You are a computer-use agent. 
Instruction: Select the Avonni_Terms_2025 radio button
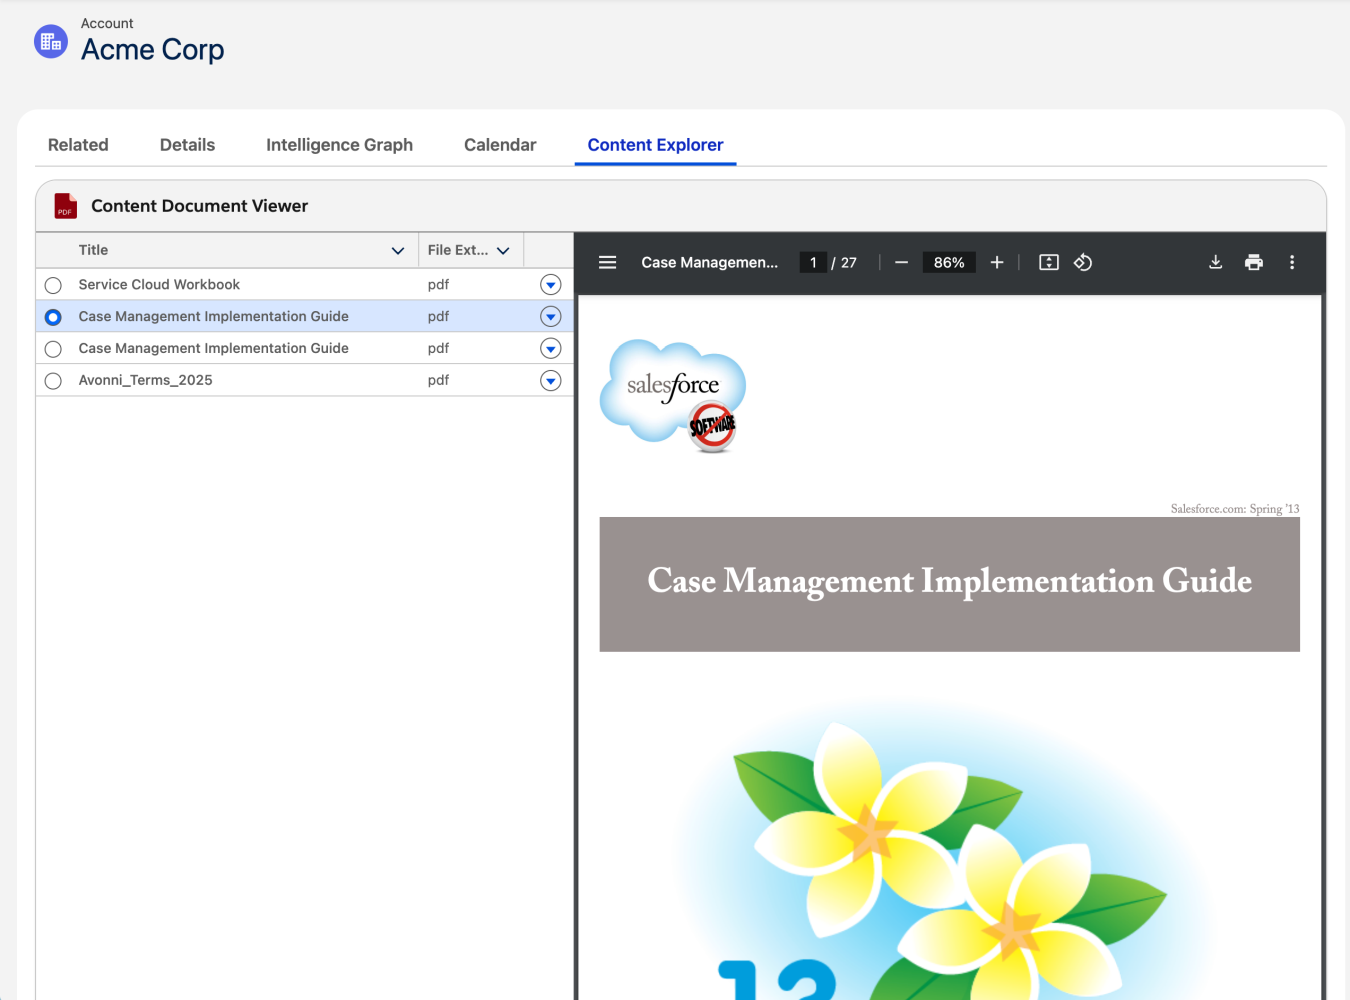53,381
